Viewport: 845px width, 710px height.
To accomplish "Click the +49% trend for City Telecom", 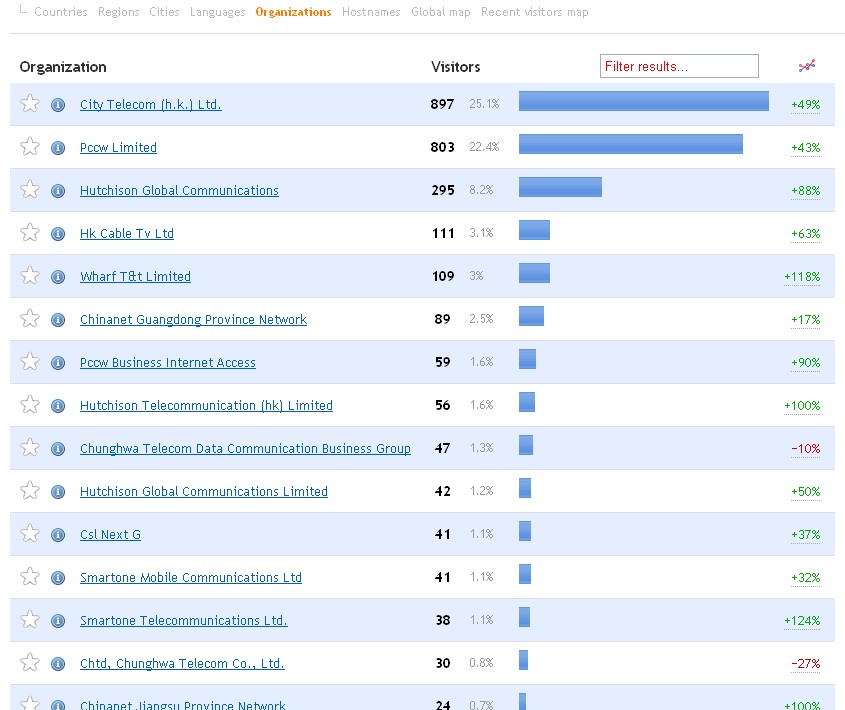I will pyautogui.click(x=805, y=105).
